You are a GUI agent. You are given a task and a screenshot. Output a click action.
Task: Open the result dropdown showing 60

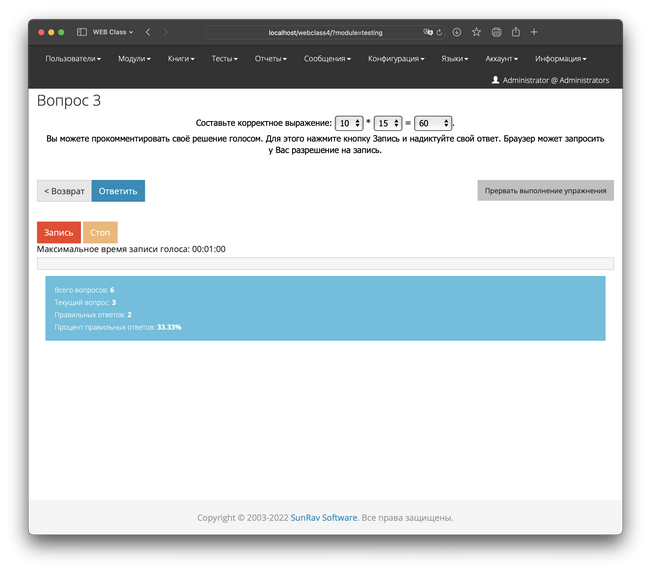(433, 123)
